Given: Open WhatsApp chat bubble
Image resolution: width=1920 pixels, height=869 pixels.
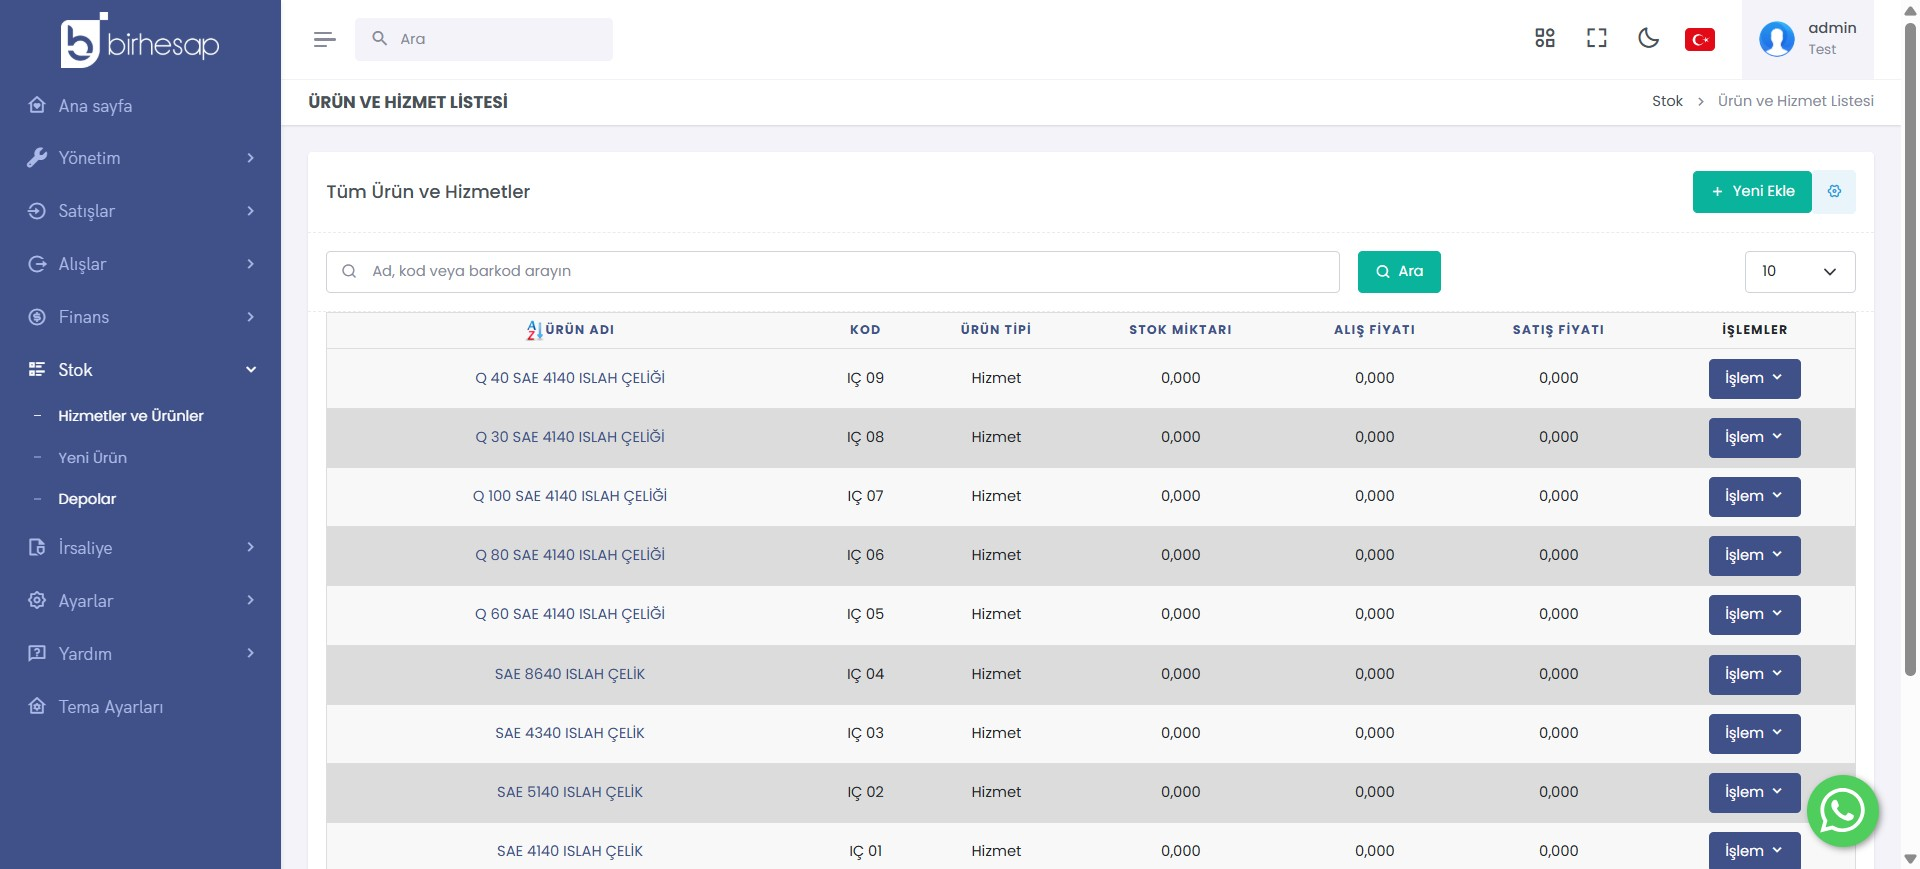Looking at the screenshot, I should pyautogui.click(x=1842, y=811).
